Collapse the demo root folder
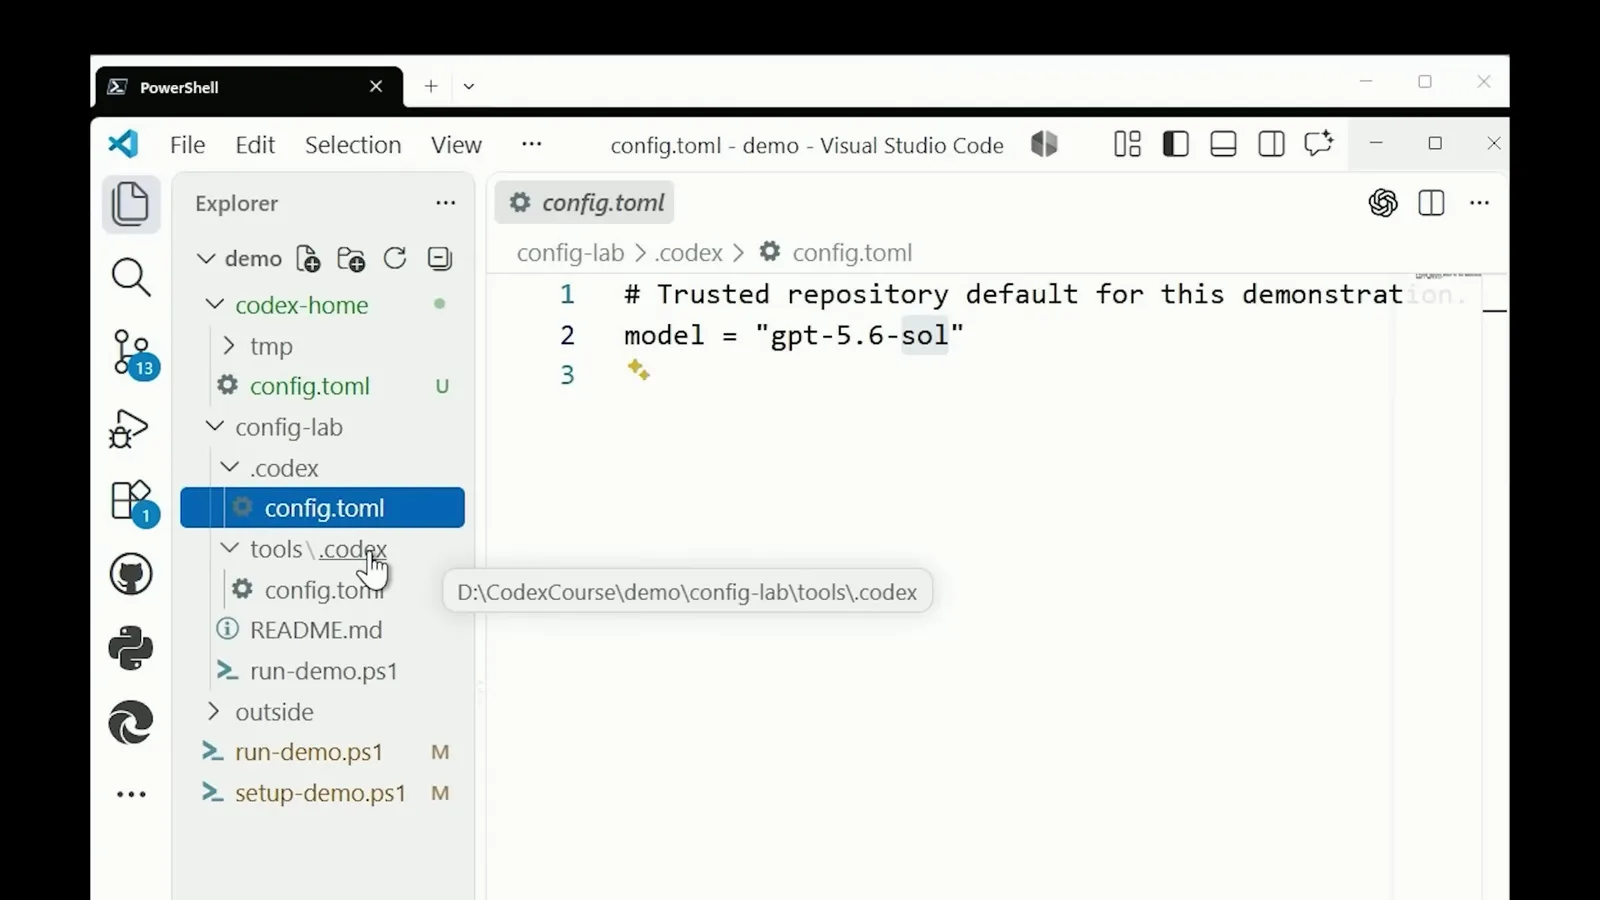Viewport: 1600px width, 900px height. (x=206, y=259)
